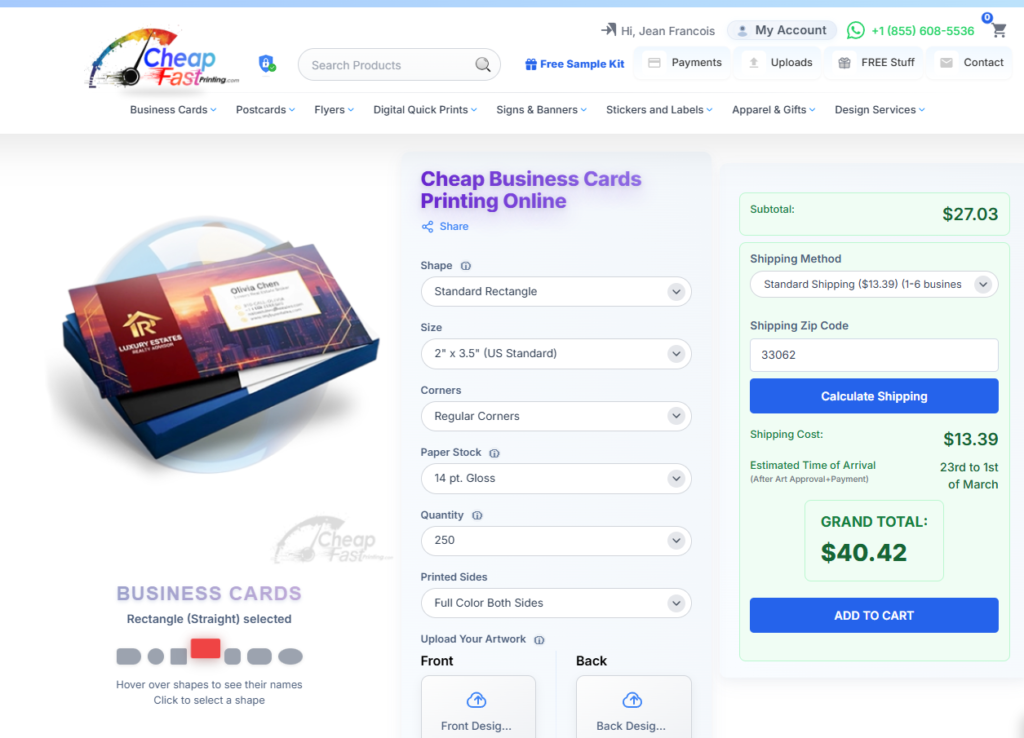Open the shopping cart icon
The width and height of the screenshot is (1024, 738).
click(999, 30)
